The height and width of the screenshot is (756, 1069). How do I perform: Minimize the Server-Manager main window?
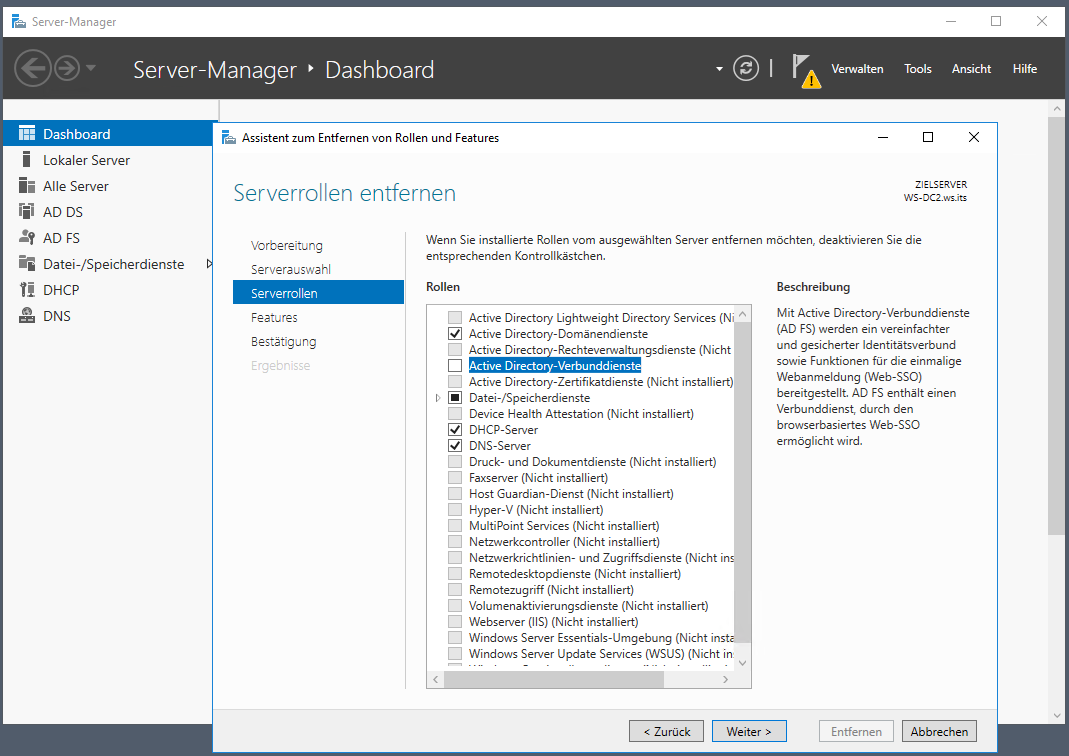(951, 22)
